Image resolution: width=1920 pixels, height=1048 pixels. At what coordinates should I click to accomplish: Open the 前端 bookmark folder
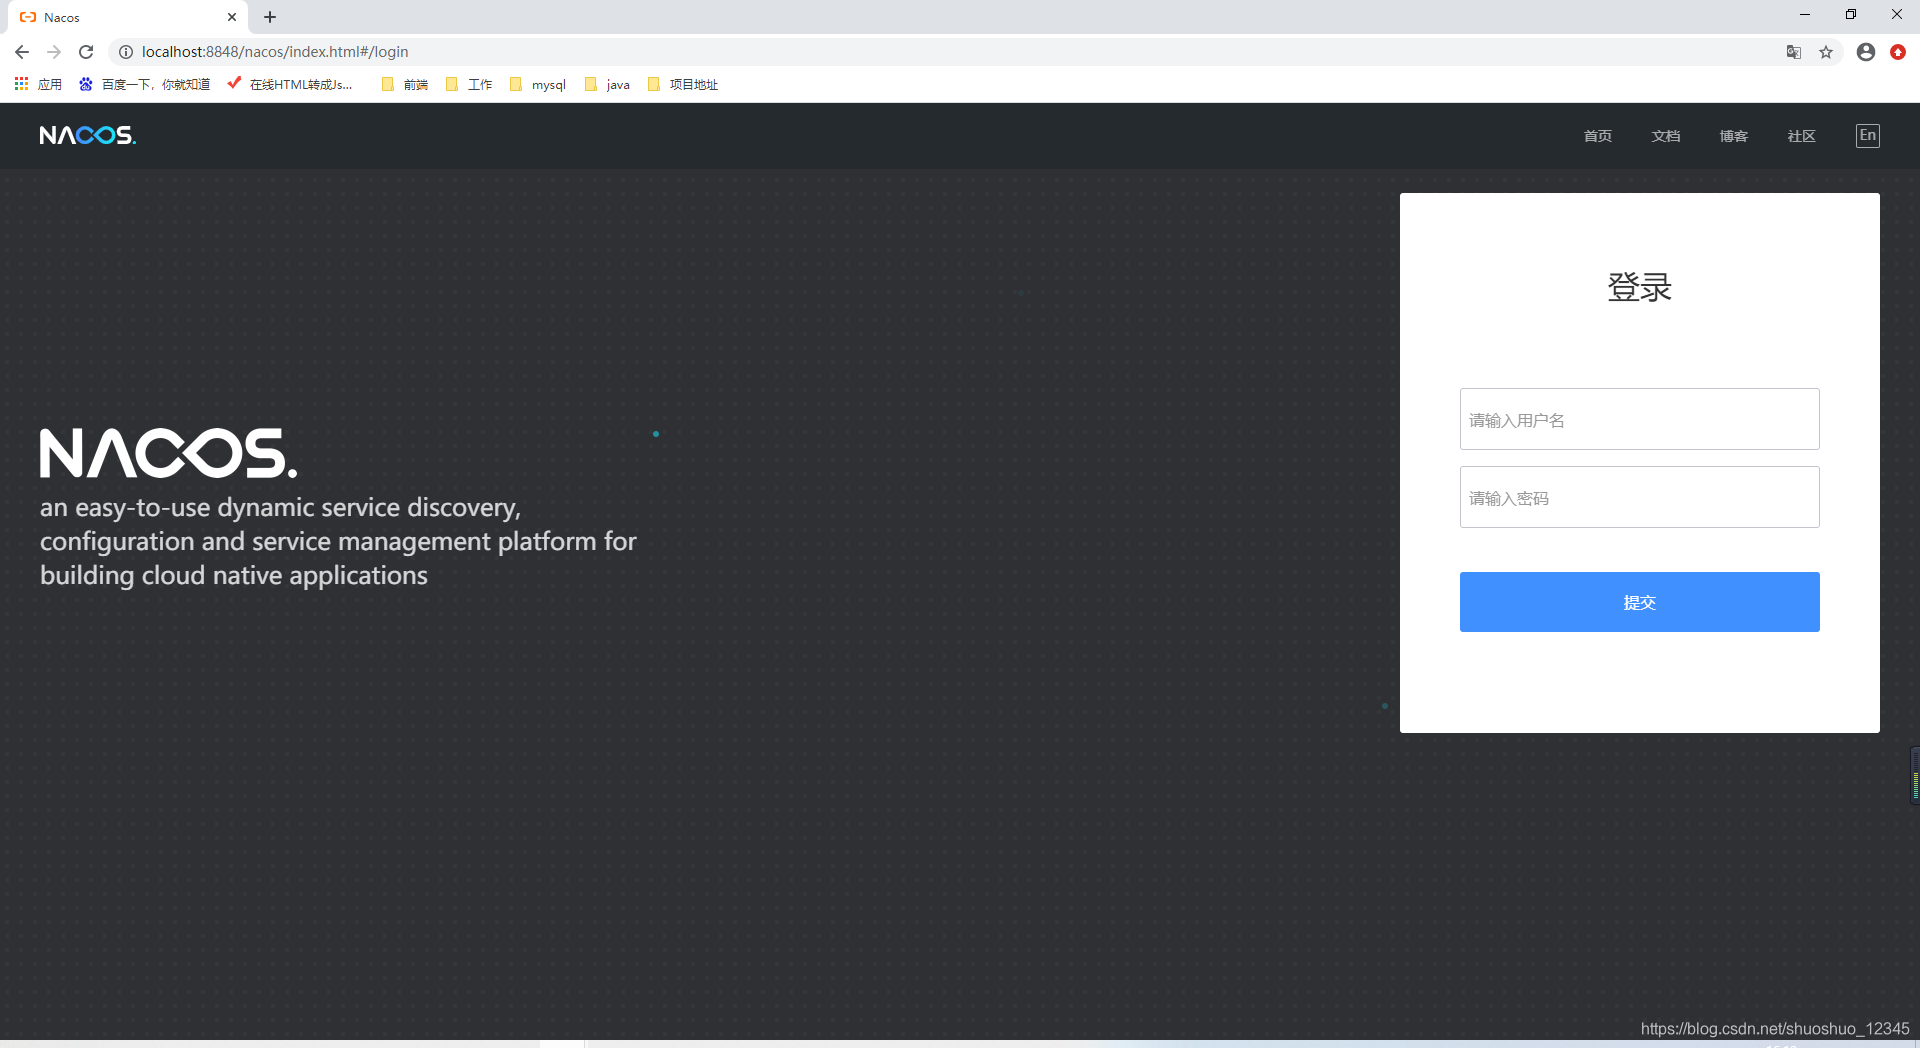point(405,85)
